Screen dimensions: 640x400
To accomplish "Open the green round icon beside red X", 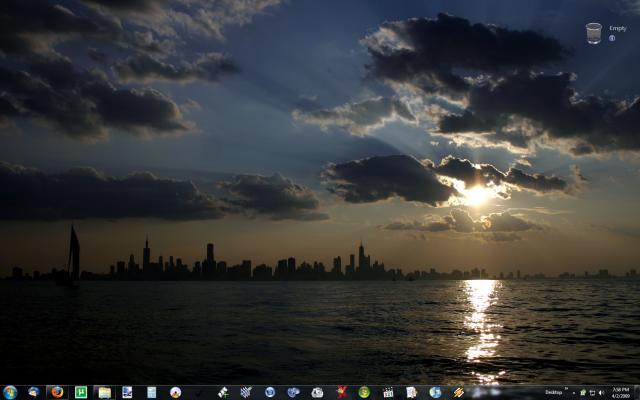I will [364, 392].
